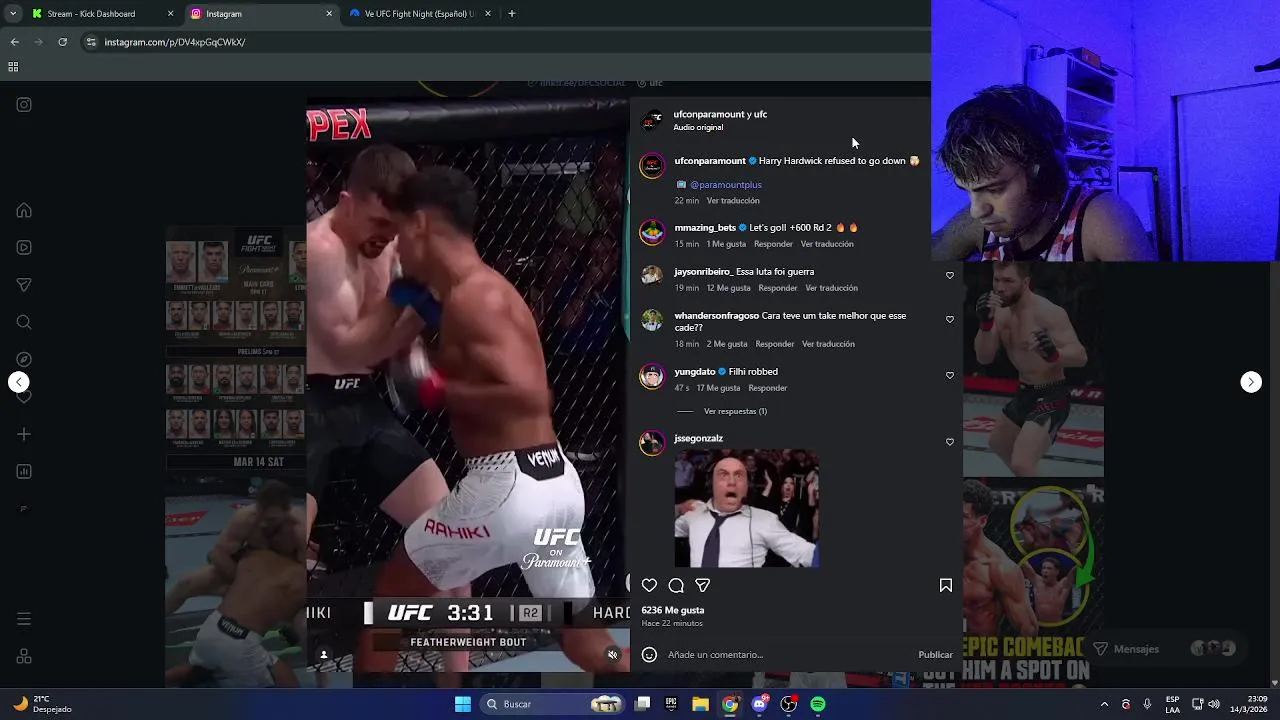Image resolution: width=1280 pixels, height=720 pixels.
Task: Open Explore compass icon in sidebar
Action: point(24,359)
